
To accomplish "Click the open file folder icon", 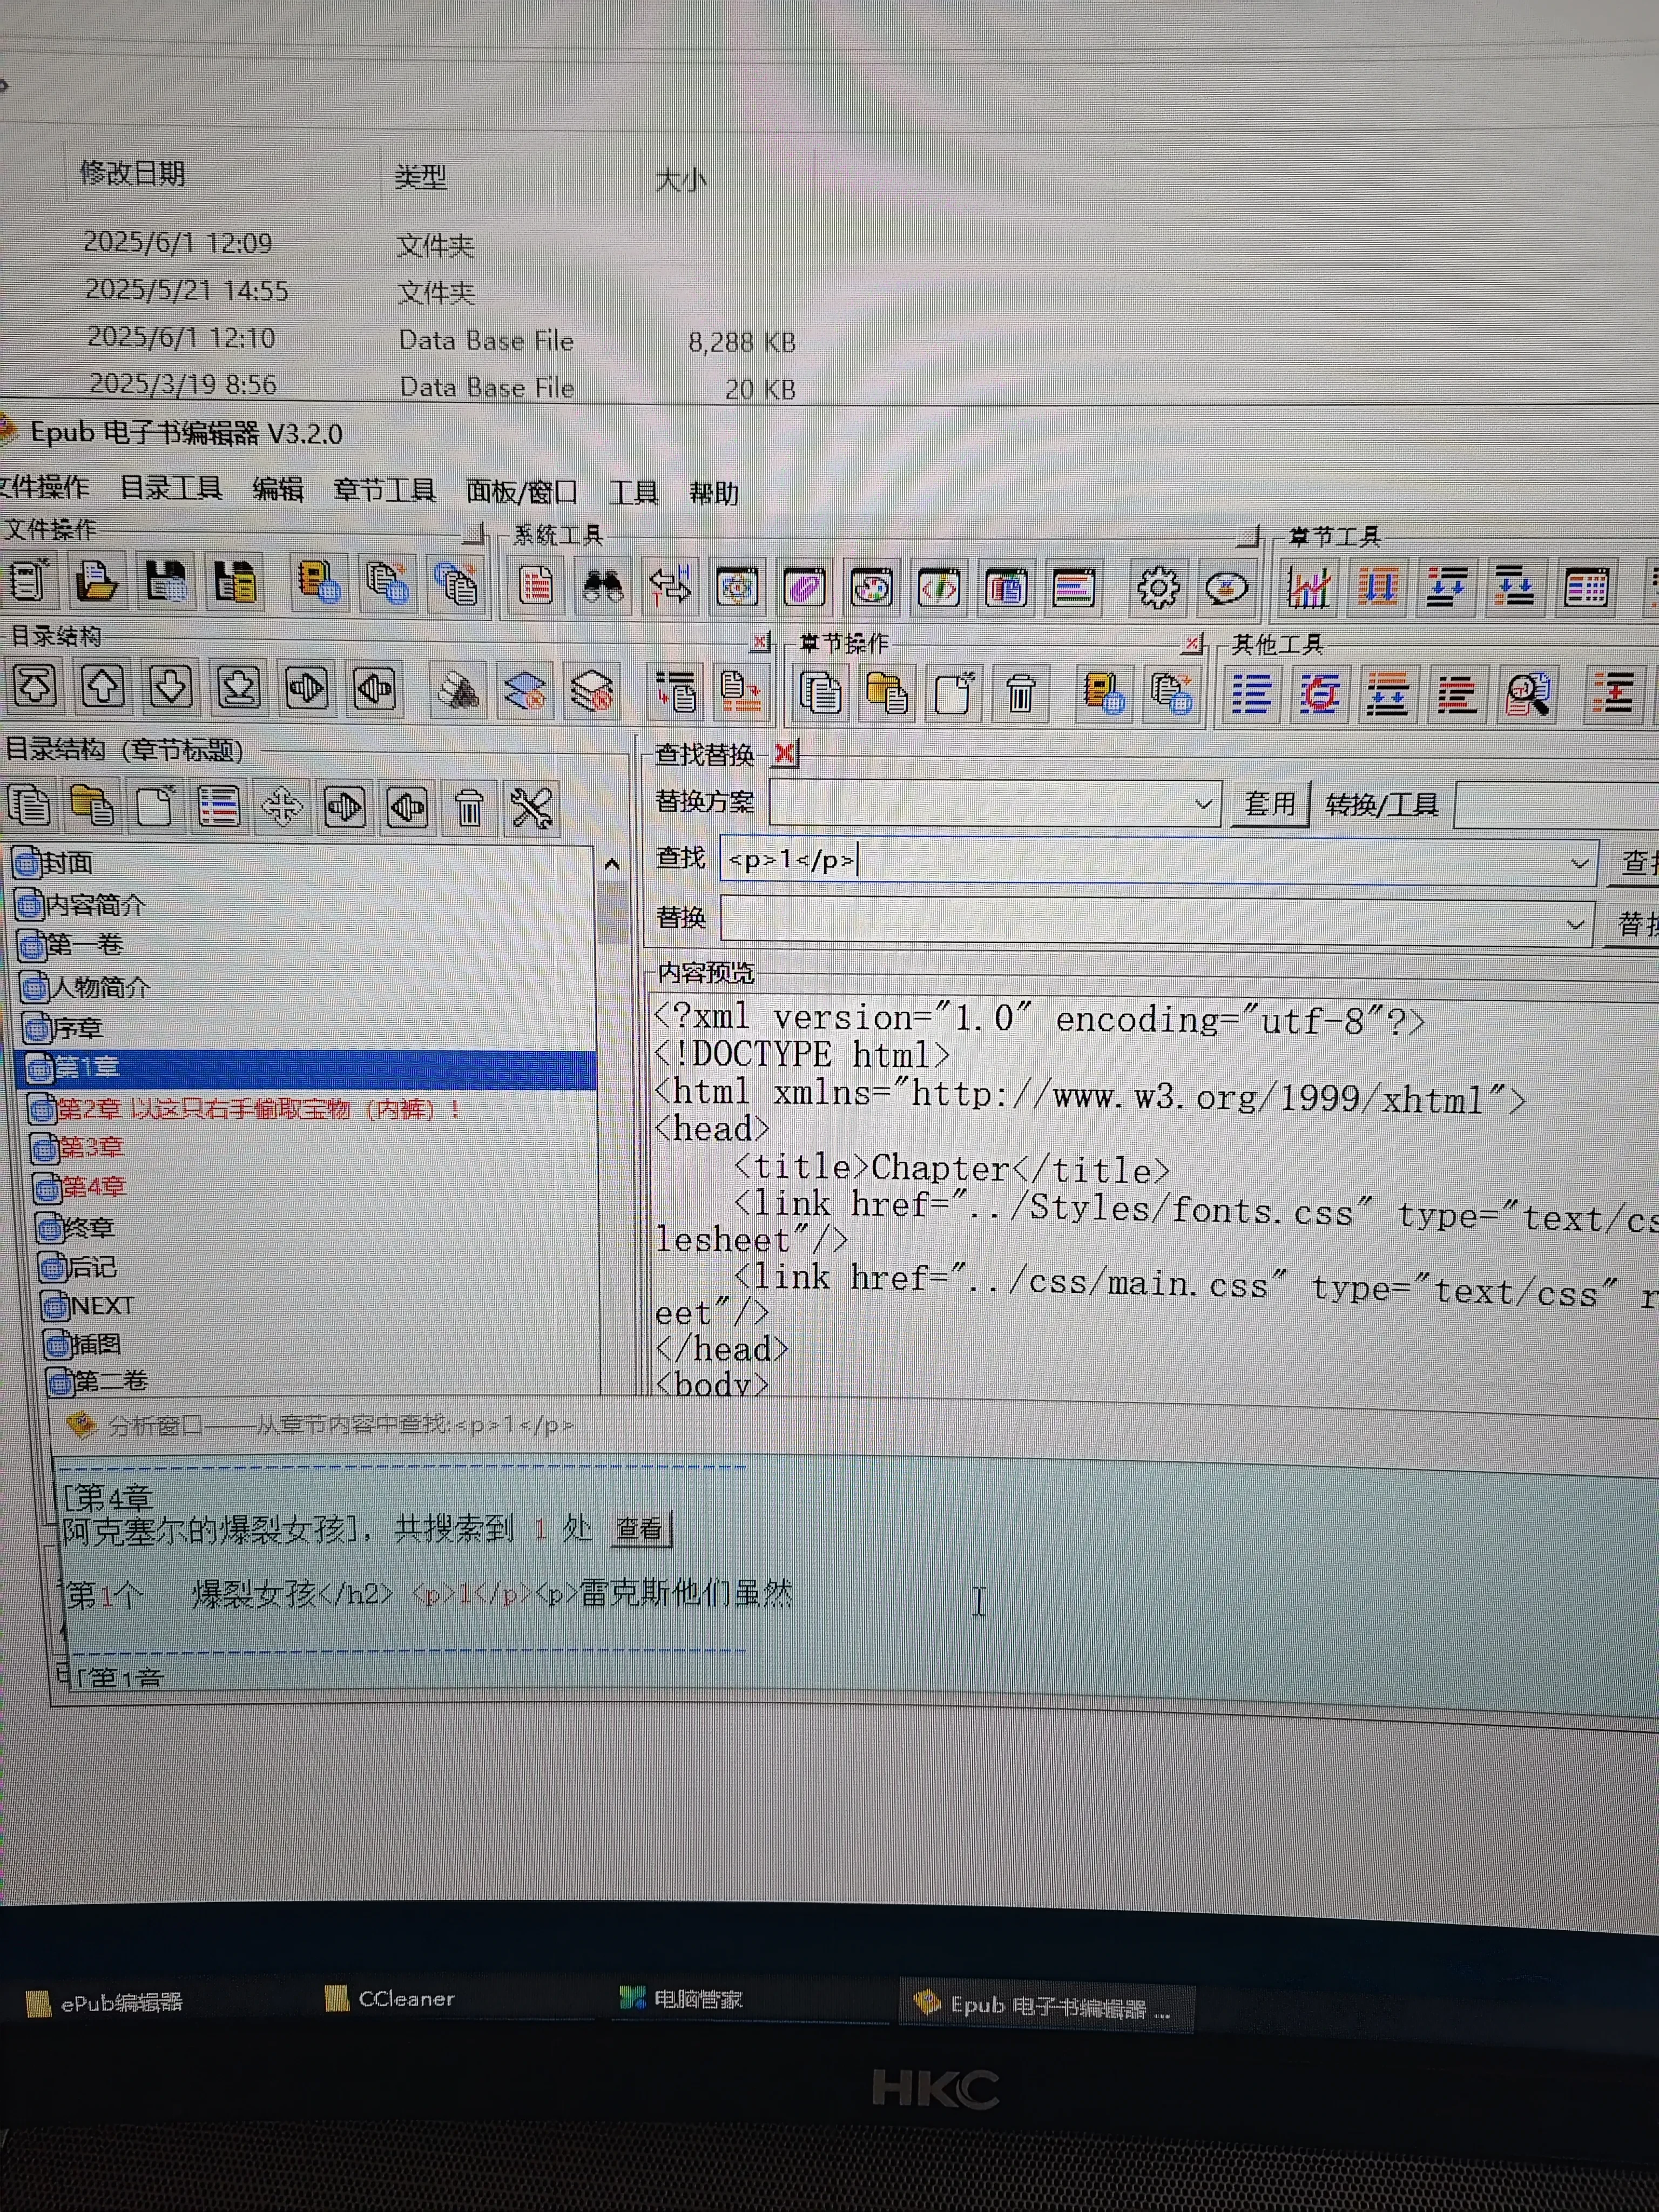I will [x=96, y=581].
